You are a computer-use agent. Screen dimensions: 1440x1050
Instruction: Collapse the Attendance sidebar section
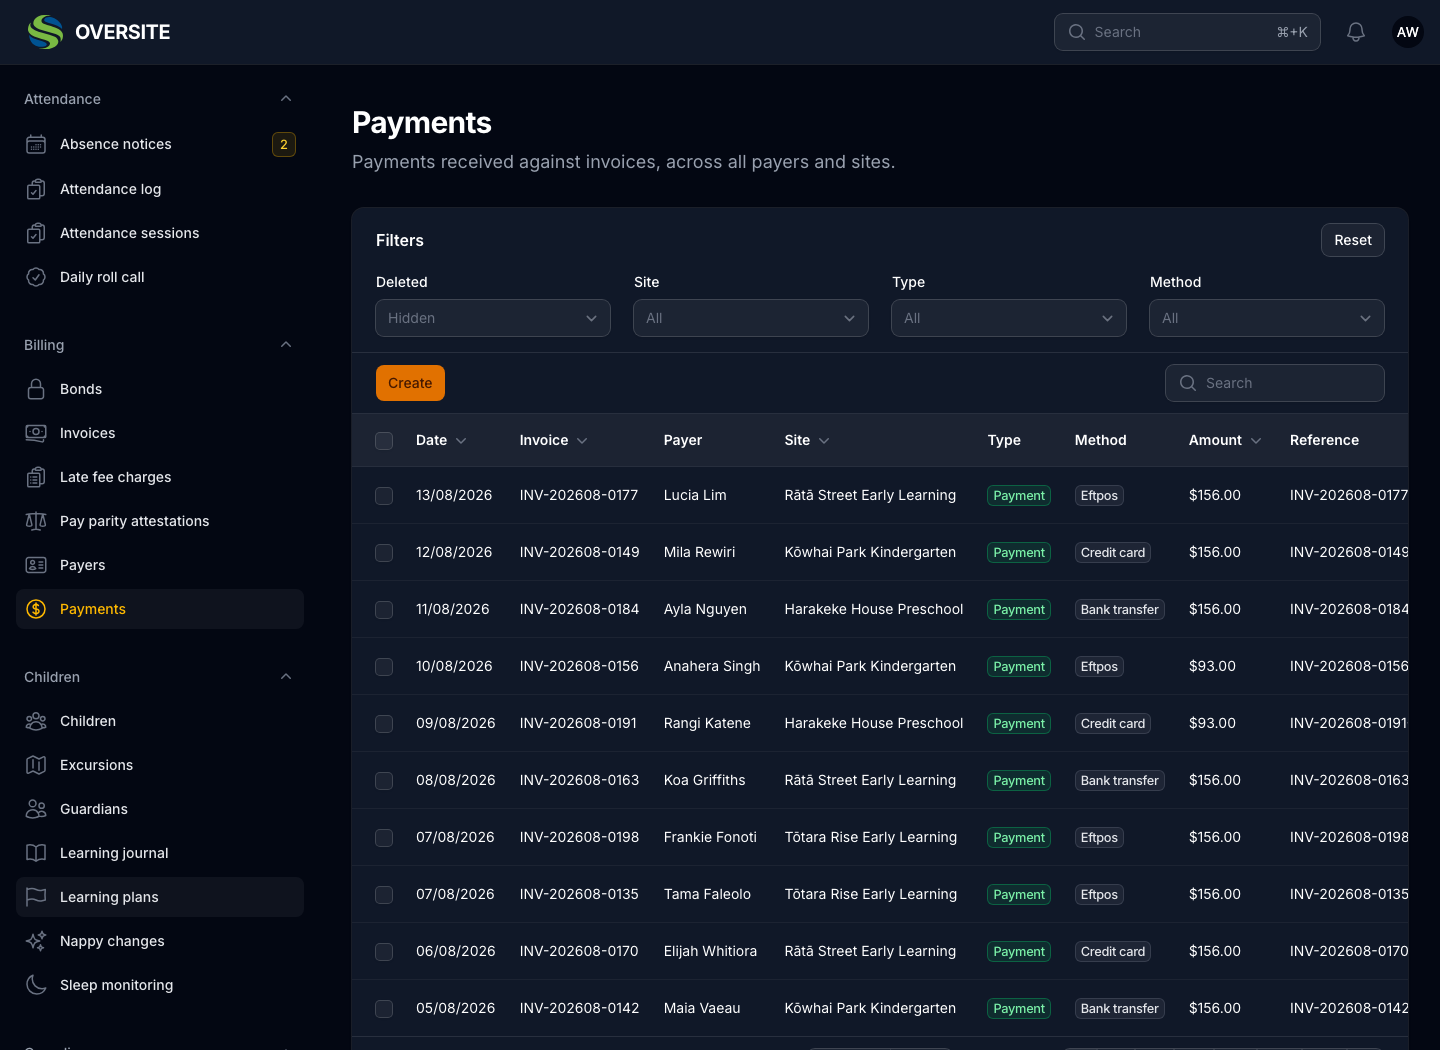pyautogui.click(x=286, y=99)
